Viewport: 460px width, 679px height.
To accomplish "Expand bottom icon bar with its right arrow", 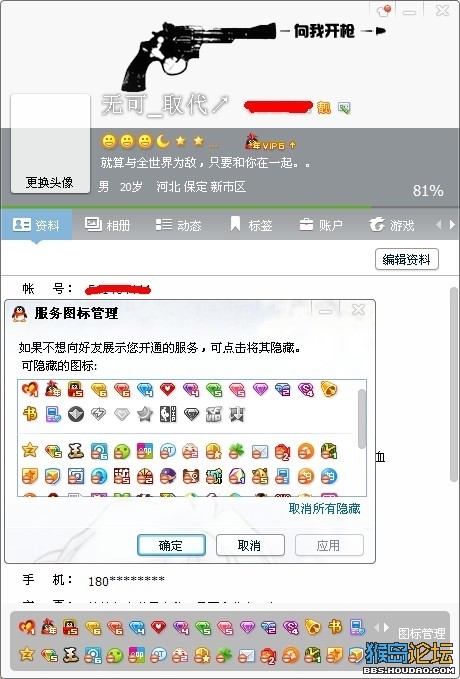I will coord(385,627).
